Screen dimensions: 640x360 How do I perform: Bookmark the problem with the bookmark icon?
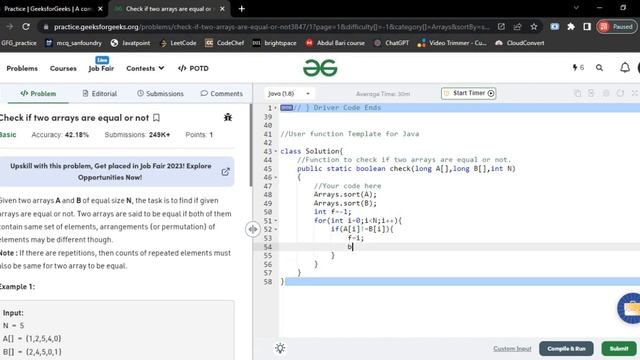(x=156, y=118)
